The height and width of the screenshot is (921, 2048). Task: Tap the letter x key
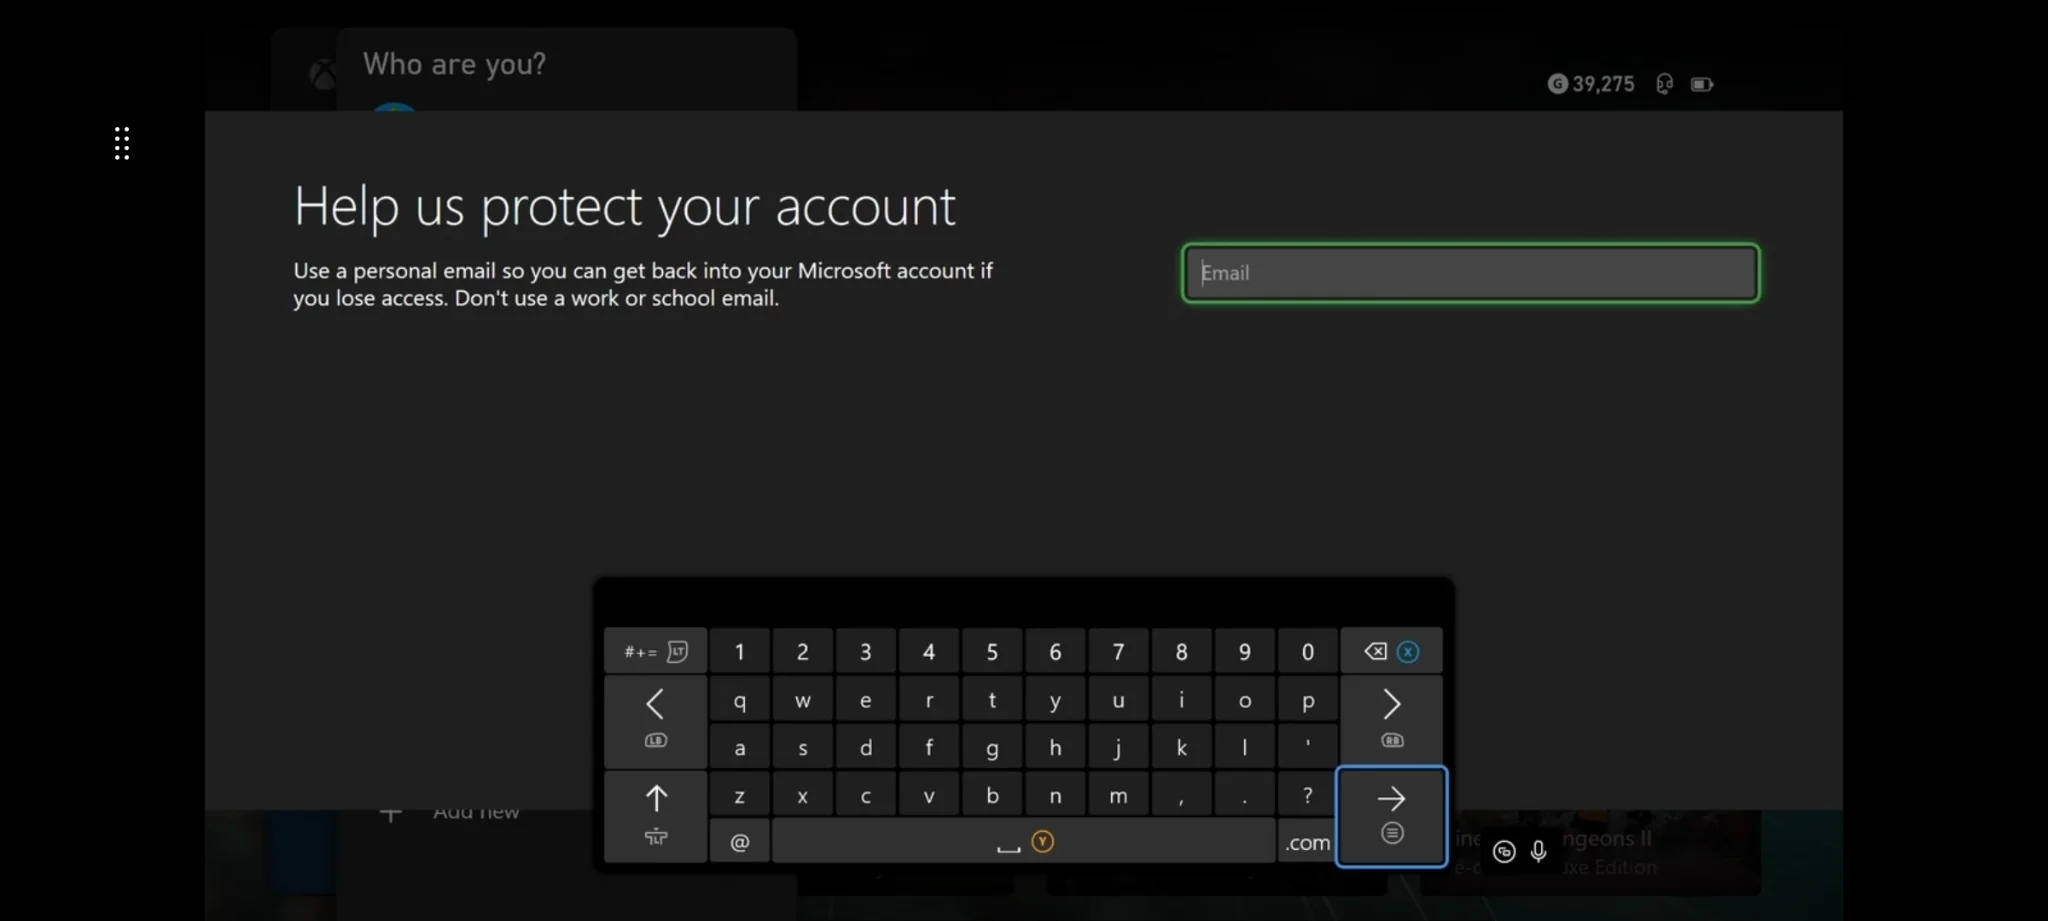802,795
